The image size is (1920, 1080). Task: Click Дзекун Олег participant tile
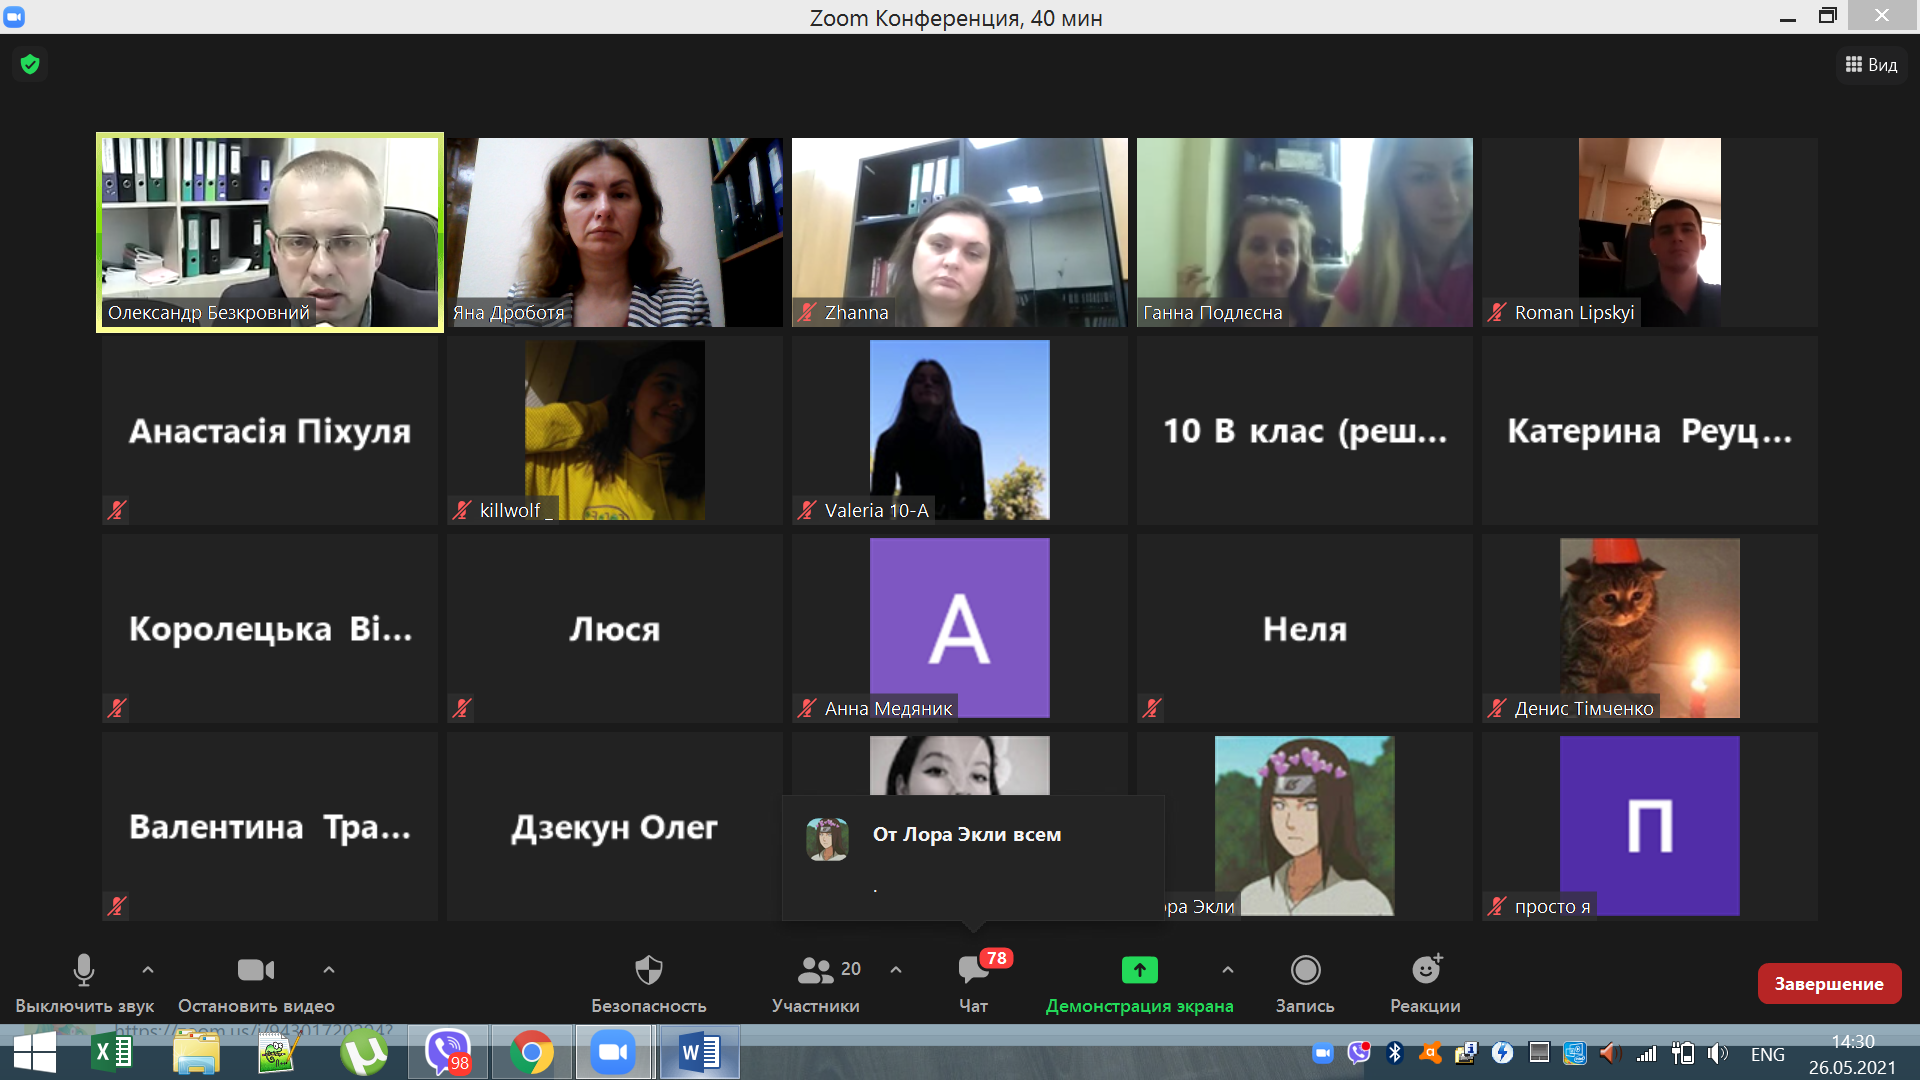[x=615, y=826]
